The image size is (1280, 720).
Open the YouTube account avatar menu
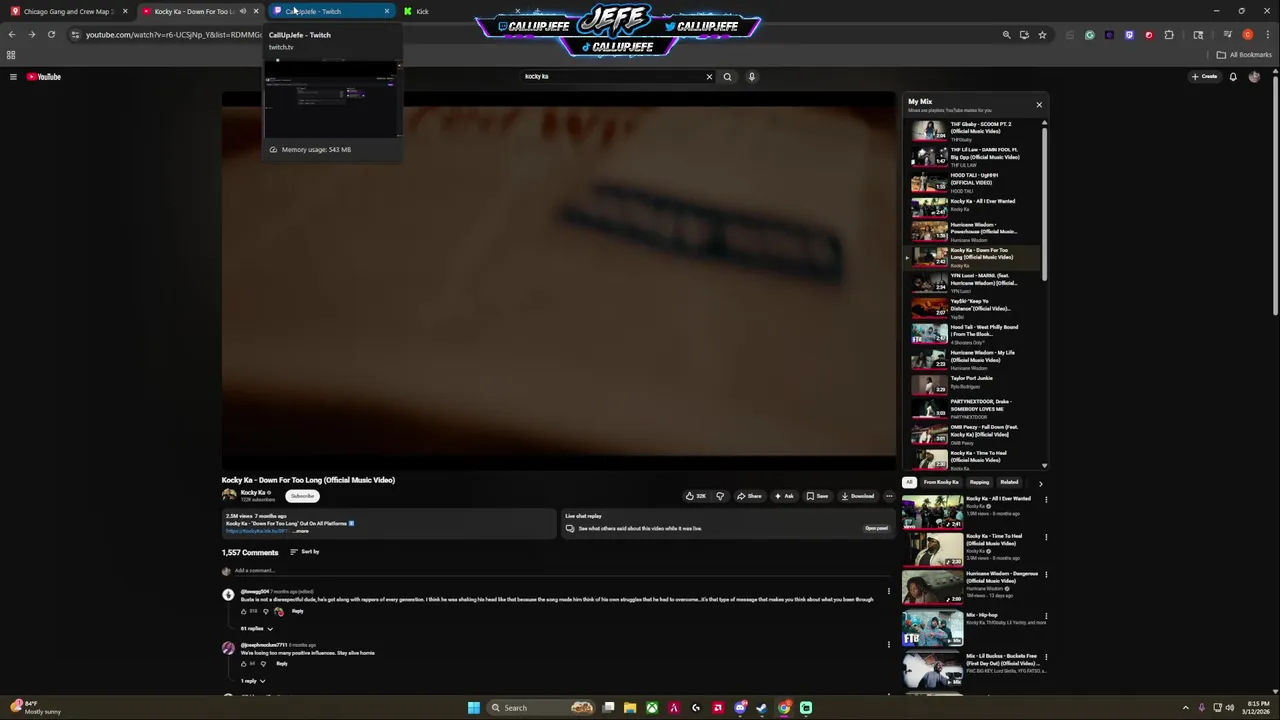pos(1254,77)
